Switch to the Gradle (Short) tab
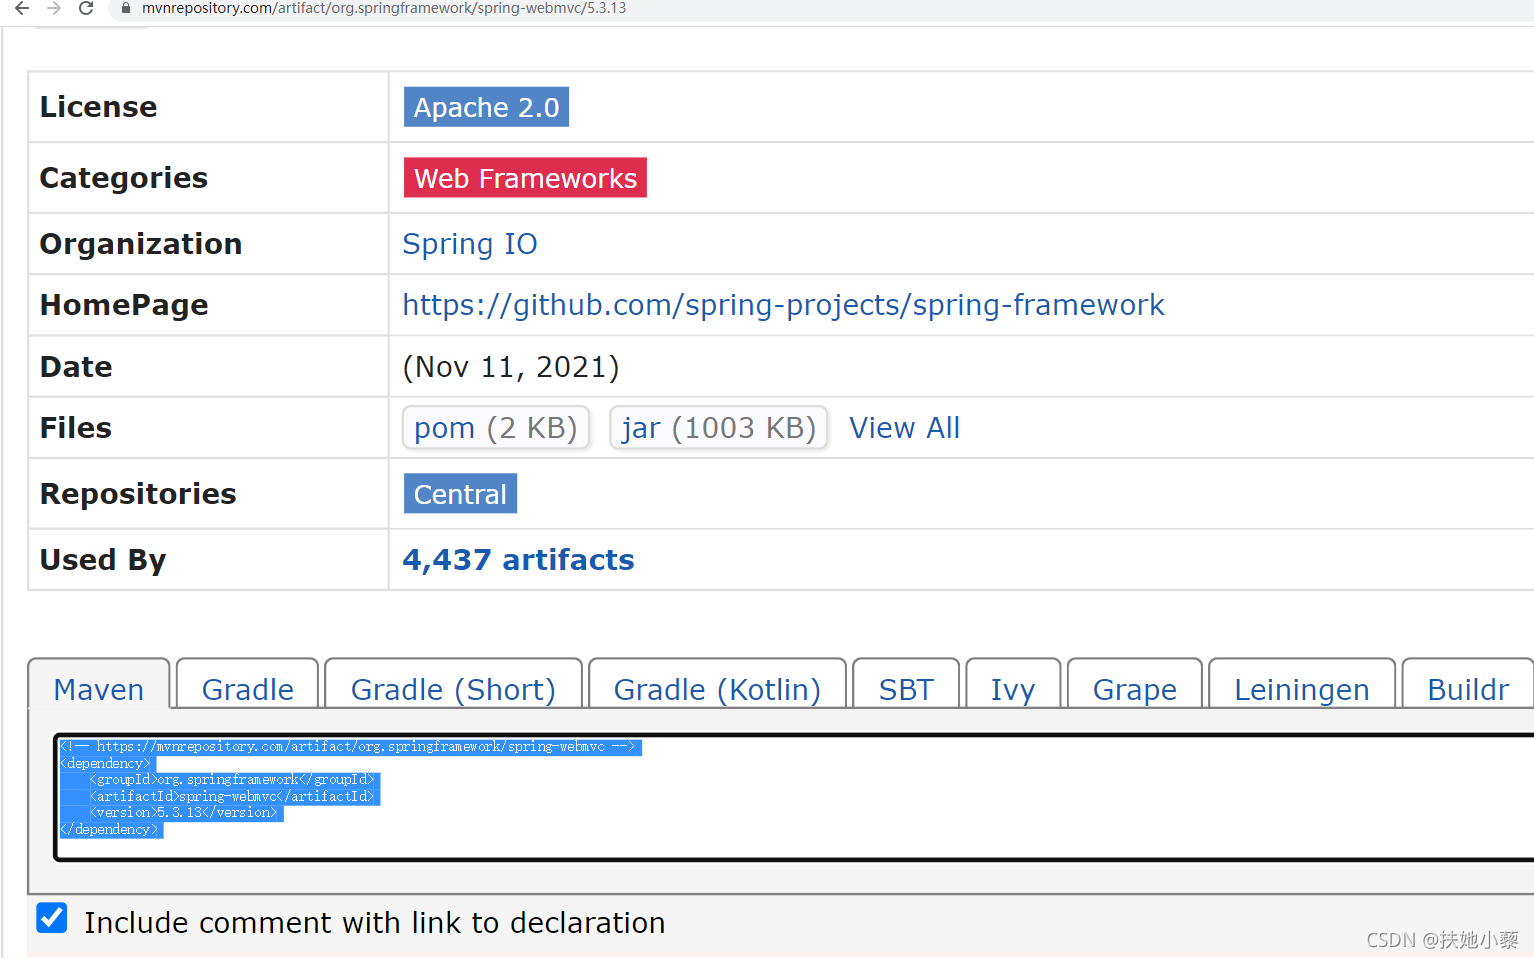Image resolution: width=1534 pixels, height=958 pixels. [453, 684]
